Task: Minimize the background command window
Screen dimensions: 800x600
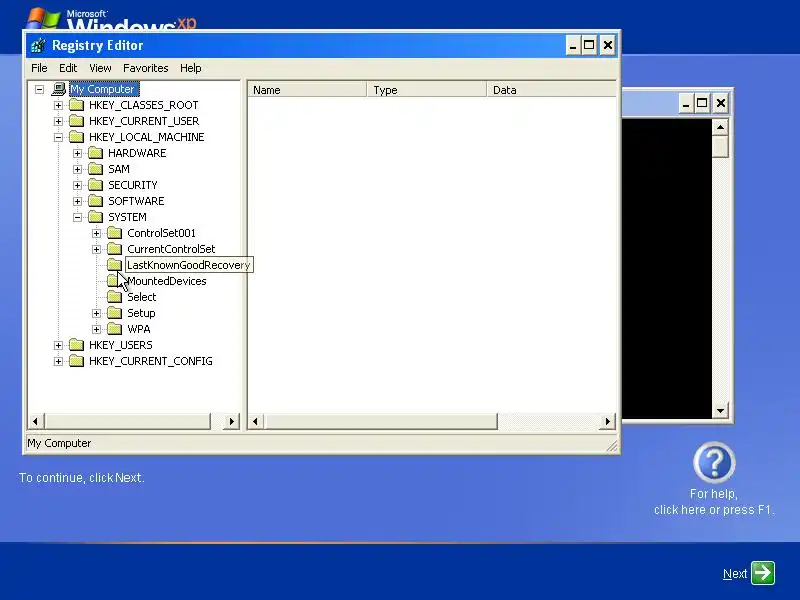Action: [x=686, y=104]
